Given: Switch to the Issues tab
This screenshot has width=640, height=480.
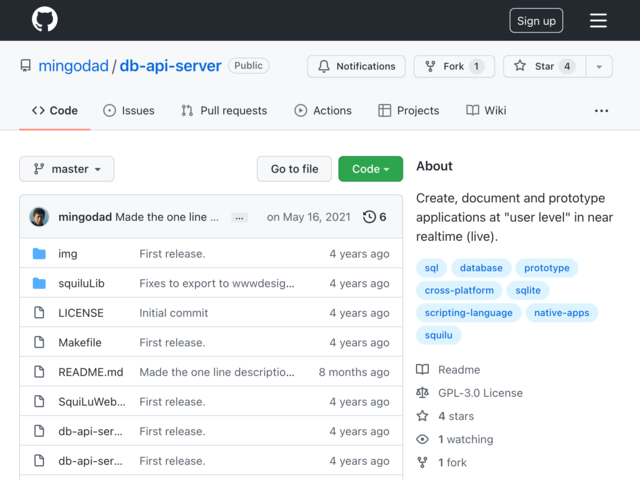Looking at the screenshot, I should [129, 111].
